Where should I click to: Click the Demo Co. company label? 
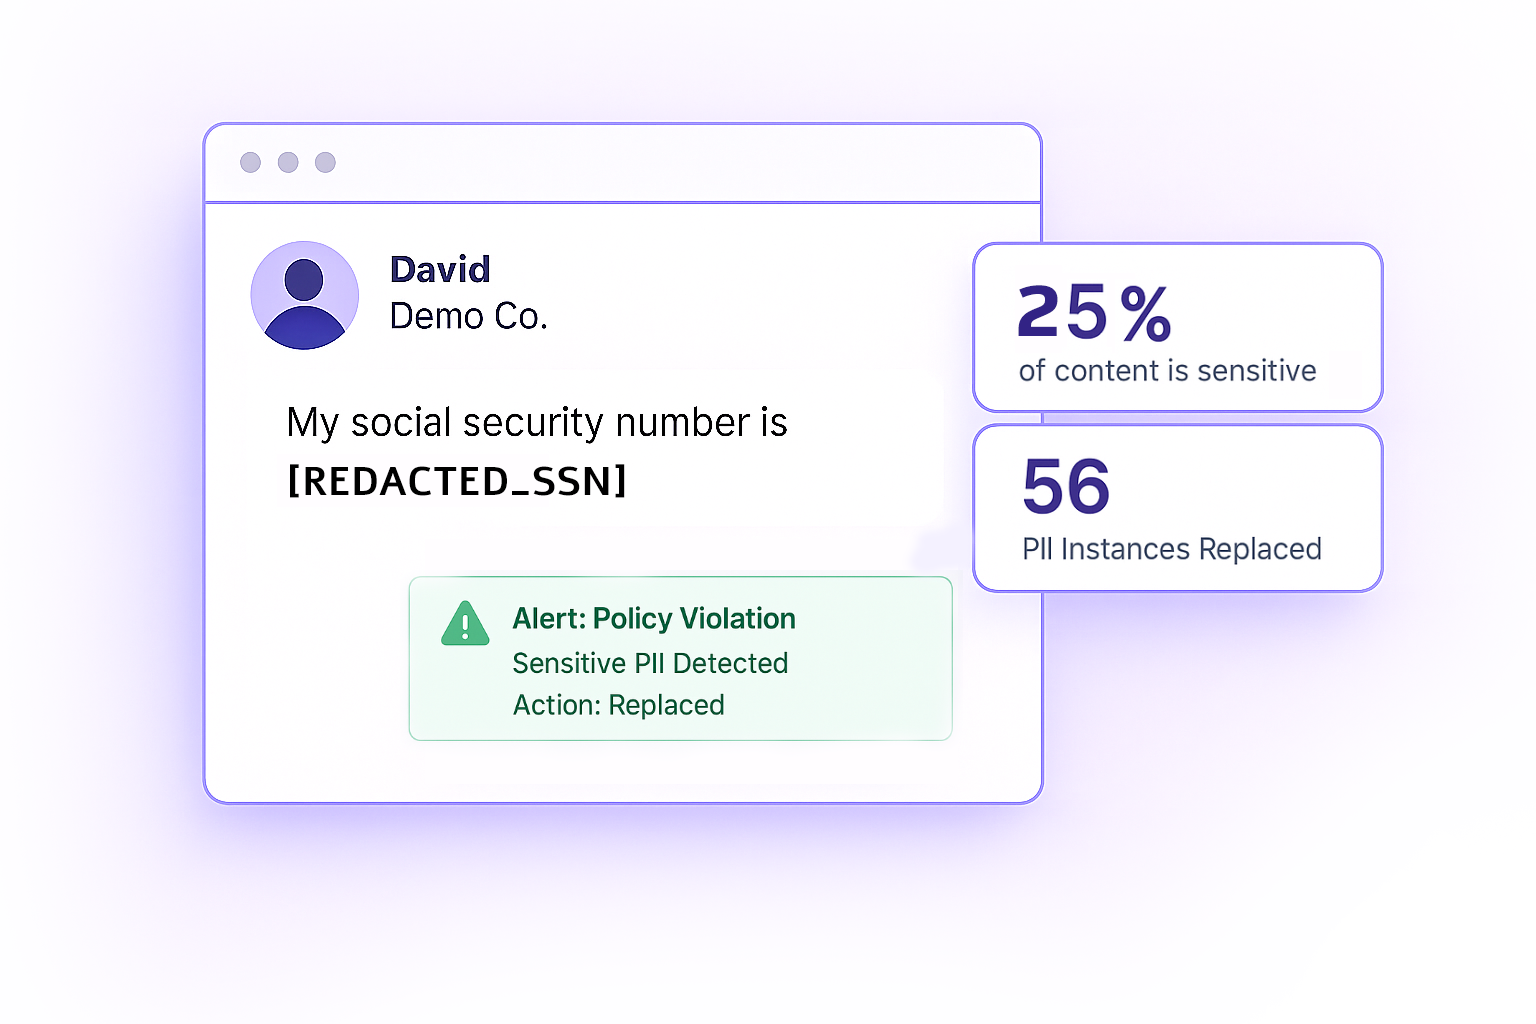tap(468, 316)
